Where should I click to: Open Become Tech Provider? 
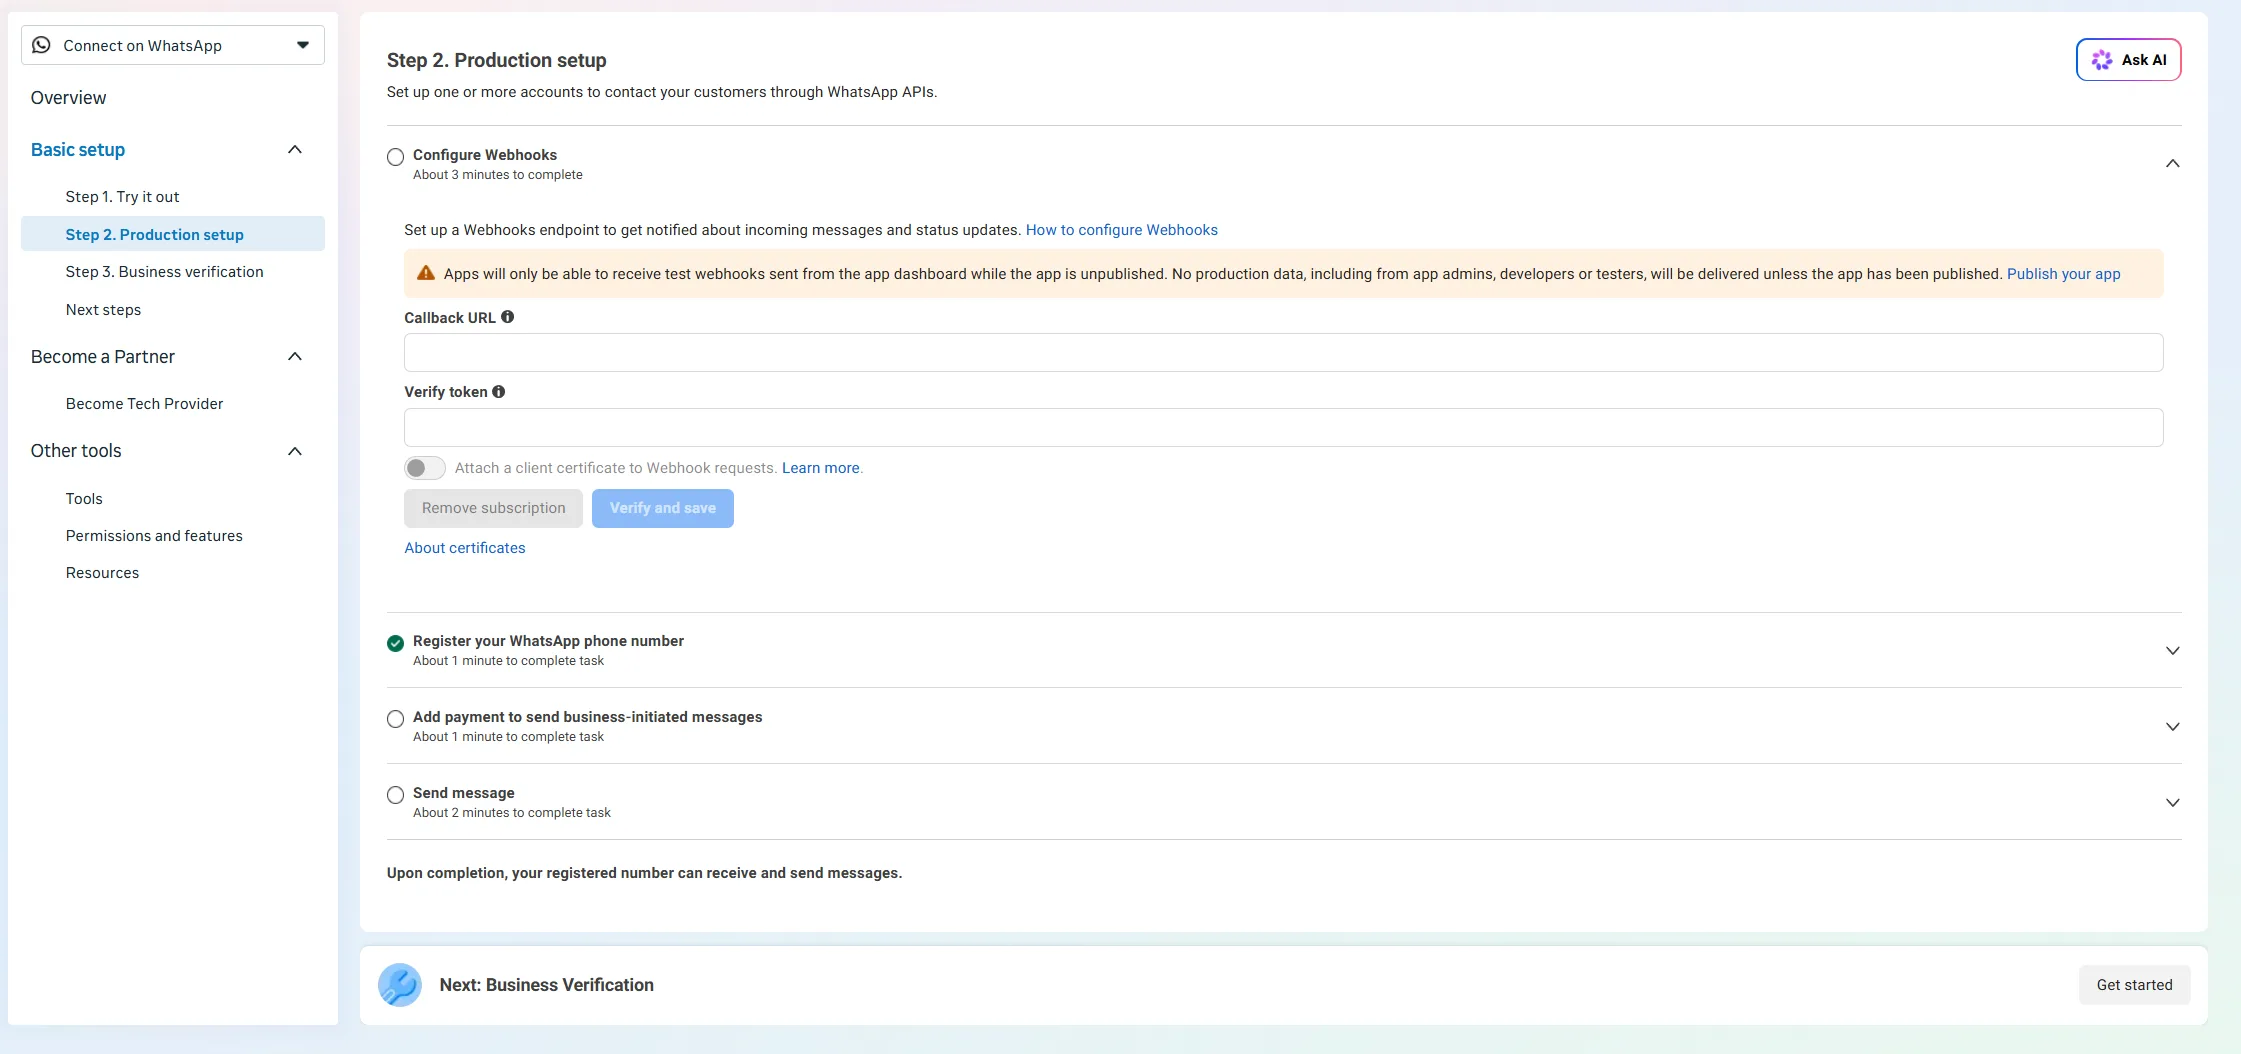[x=145, y=404]
